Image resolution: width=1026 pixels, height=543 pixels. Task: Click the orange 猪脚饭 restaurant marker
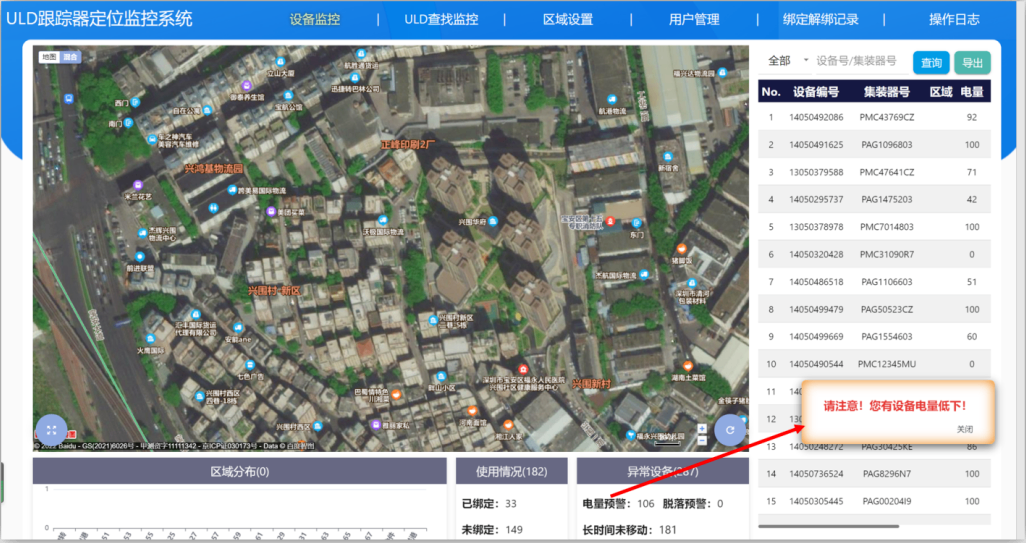(681, 249)
